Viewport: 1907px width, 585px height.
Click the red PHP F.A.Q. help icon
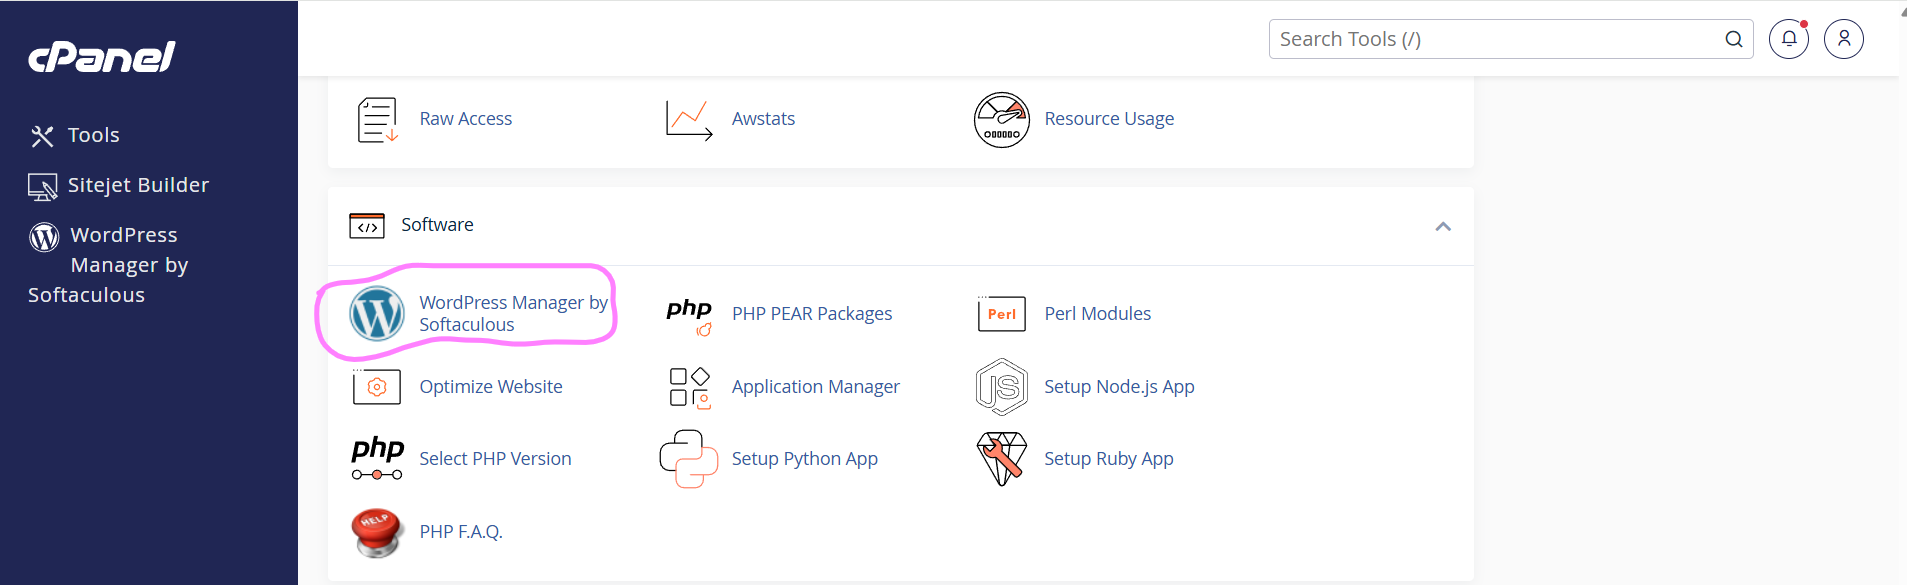[x=377, y=532]
